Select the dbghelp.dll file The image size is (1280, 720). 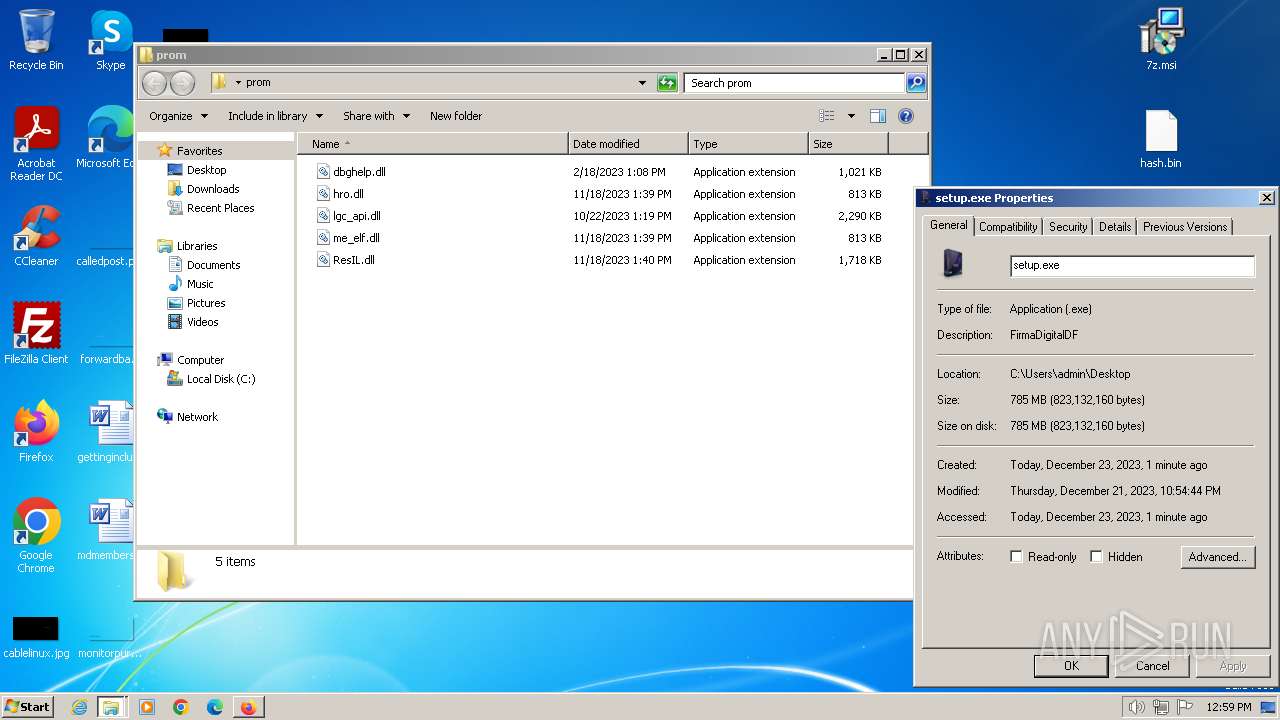tap(359, 172)
